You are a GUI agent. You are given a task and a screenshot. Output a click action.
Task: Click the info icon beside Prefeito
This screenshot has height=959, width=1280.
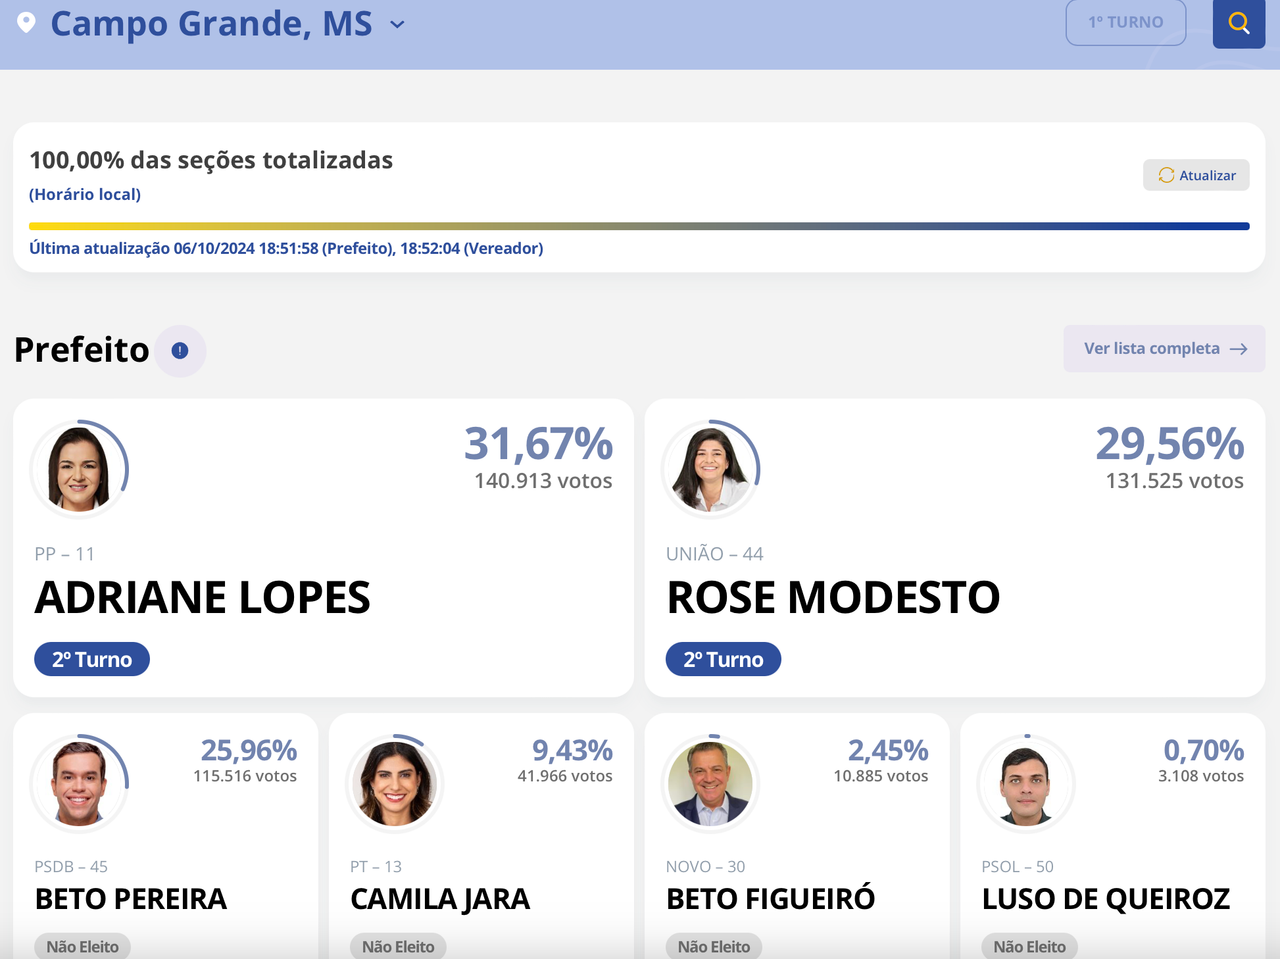[x=180, y=350]
